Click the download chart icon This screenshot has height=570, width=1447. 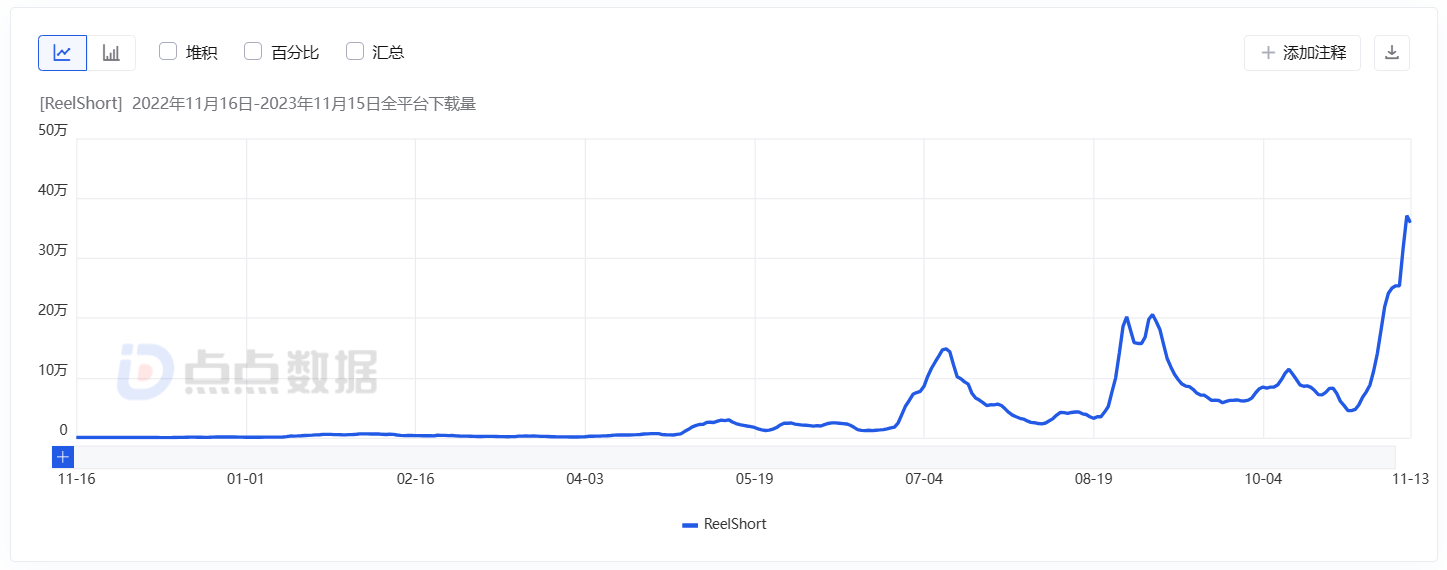pos(1391,53)
